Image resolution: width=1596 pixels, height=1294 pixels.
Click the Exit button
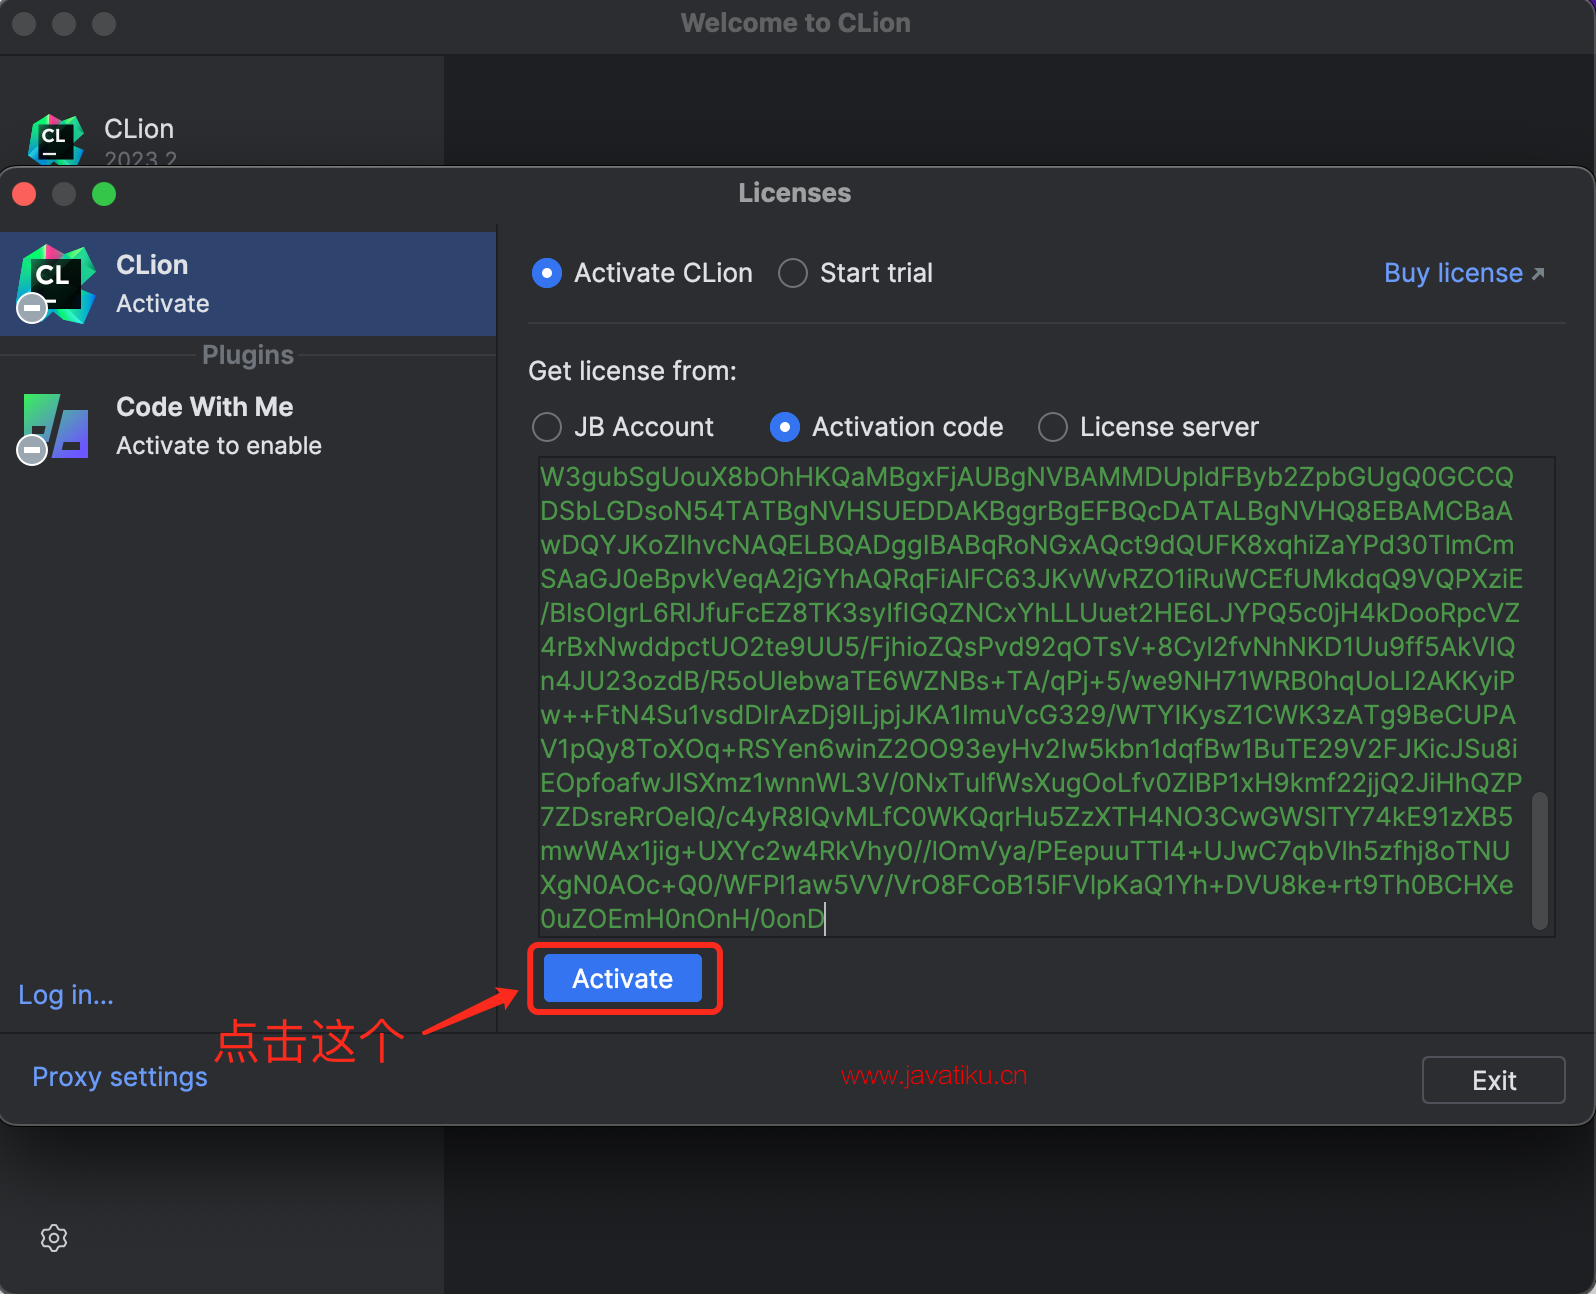pos(1493,1080)
